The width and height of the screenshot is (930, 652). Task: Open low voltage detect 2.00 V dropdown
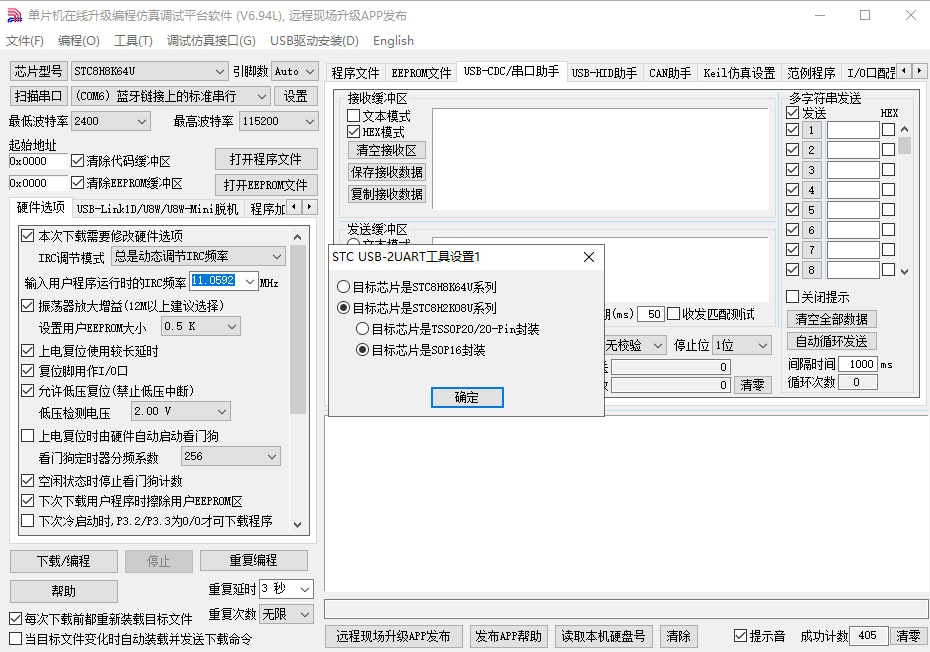point(181,411)
